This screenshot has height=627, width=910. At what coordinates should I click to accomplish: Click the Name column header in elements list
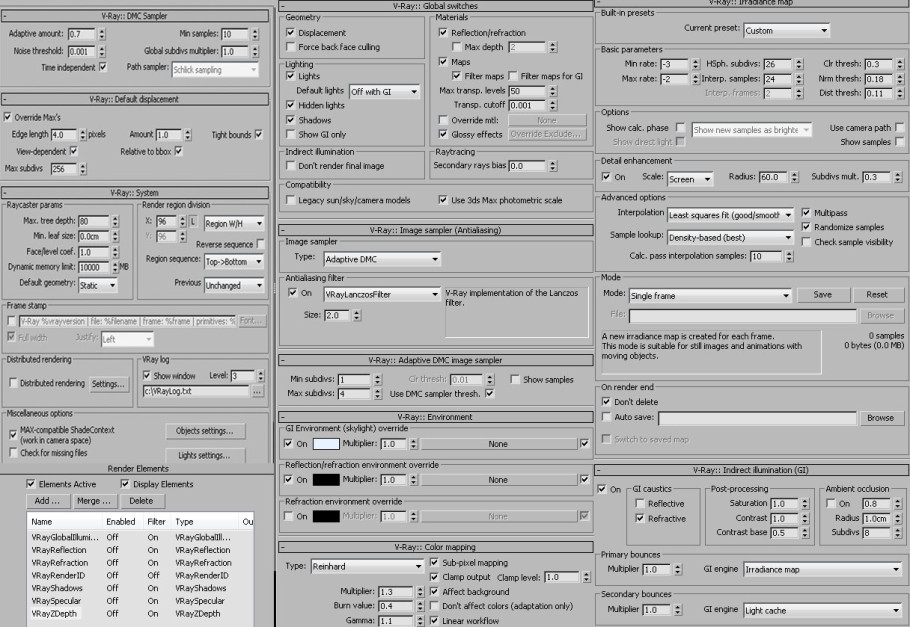(x=65, y=522)
